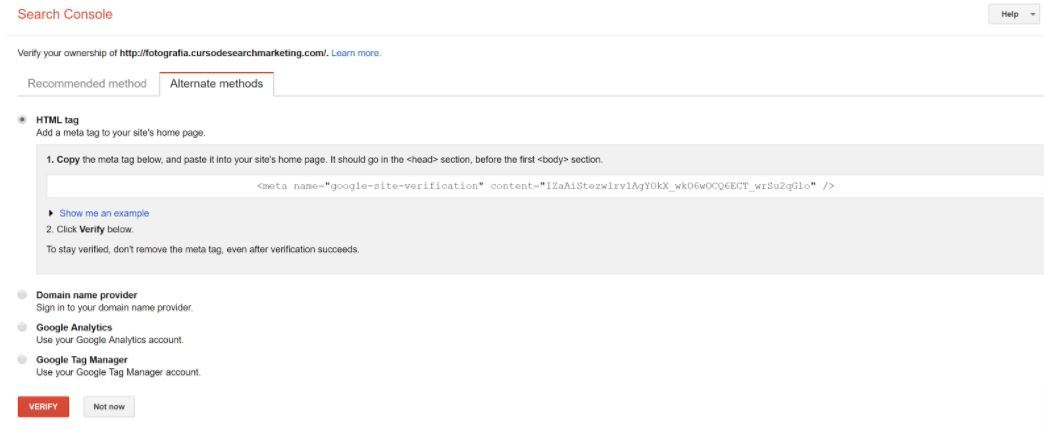Click the 'To stay verified' note text
The width and height of the screenshot is (1044, 430).
202,250
